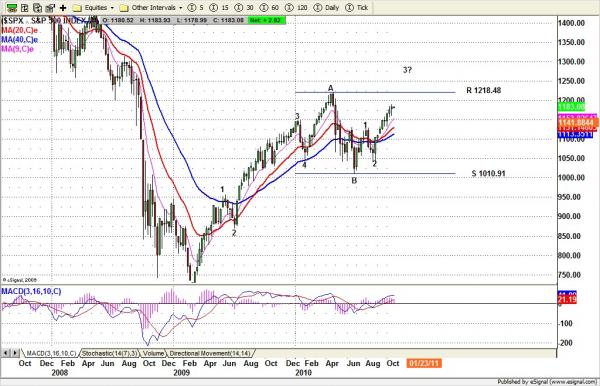Click the 1400.00 price axis label

[x=571, y=23]
